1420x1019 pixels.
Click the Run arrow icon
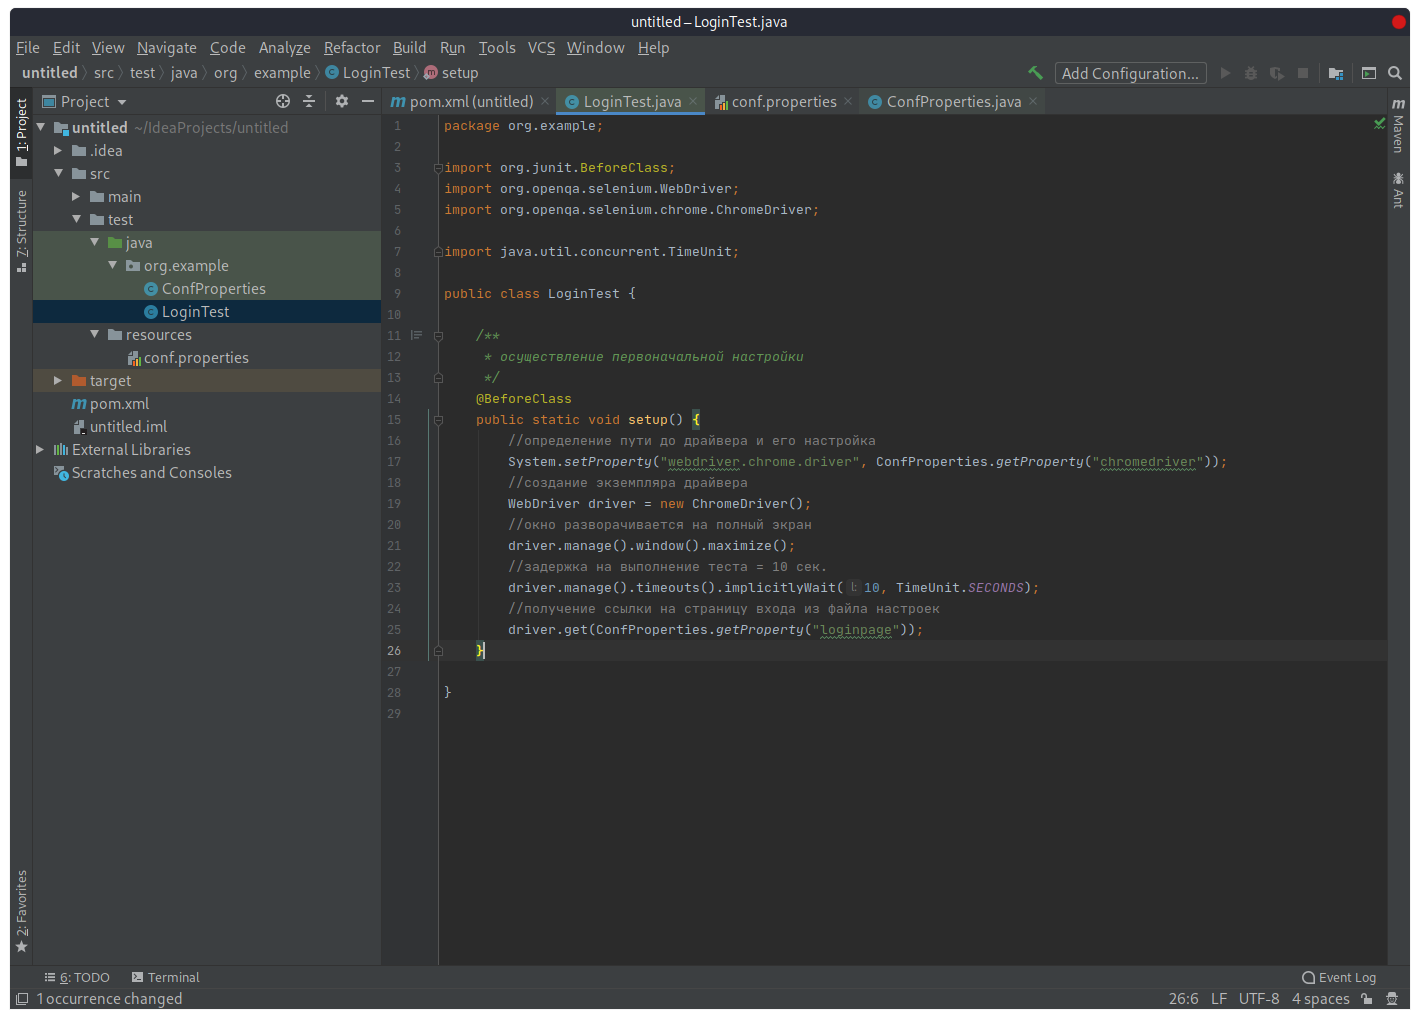pyautogui.click(x=1225, y=73)
